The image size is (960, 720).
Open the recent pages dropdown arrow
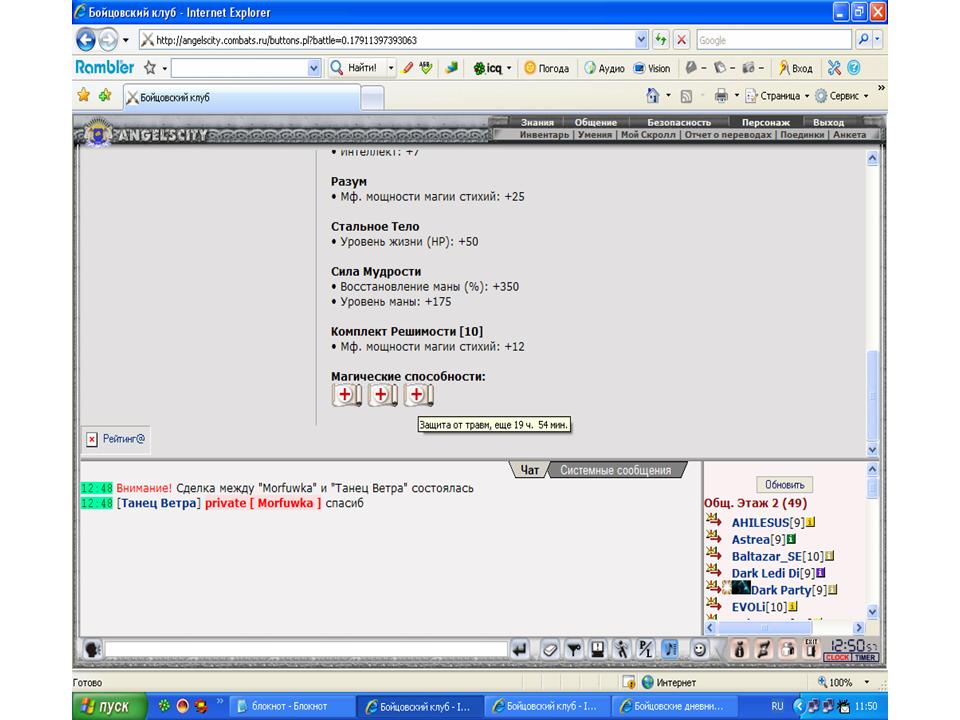(x=126, y=40)
